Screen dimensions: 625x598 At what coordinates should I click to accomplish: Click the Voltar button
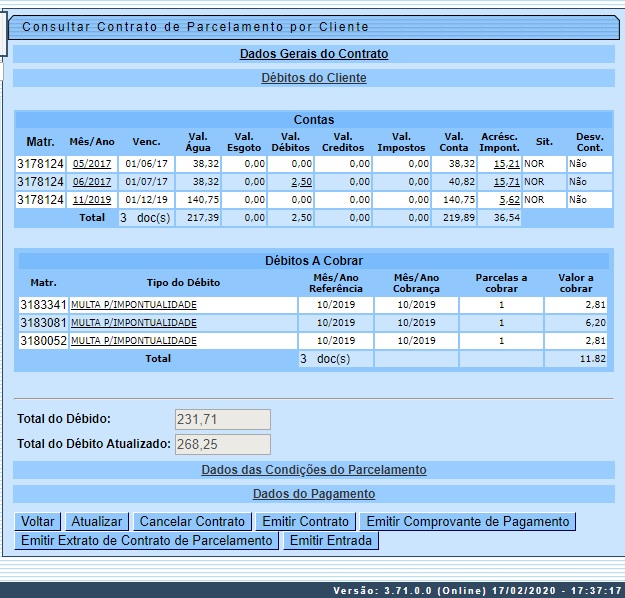(x=38, y=521)
